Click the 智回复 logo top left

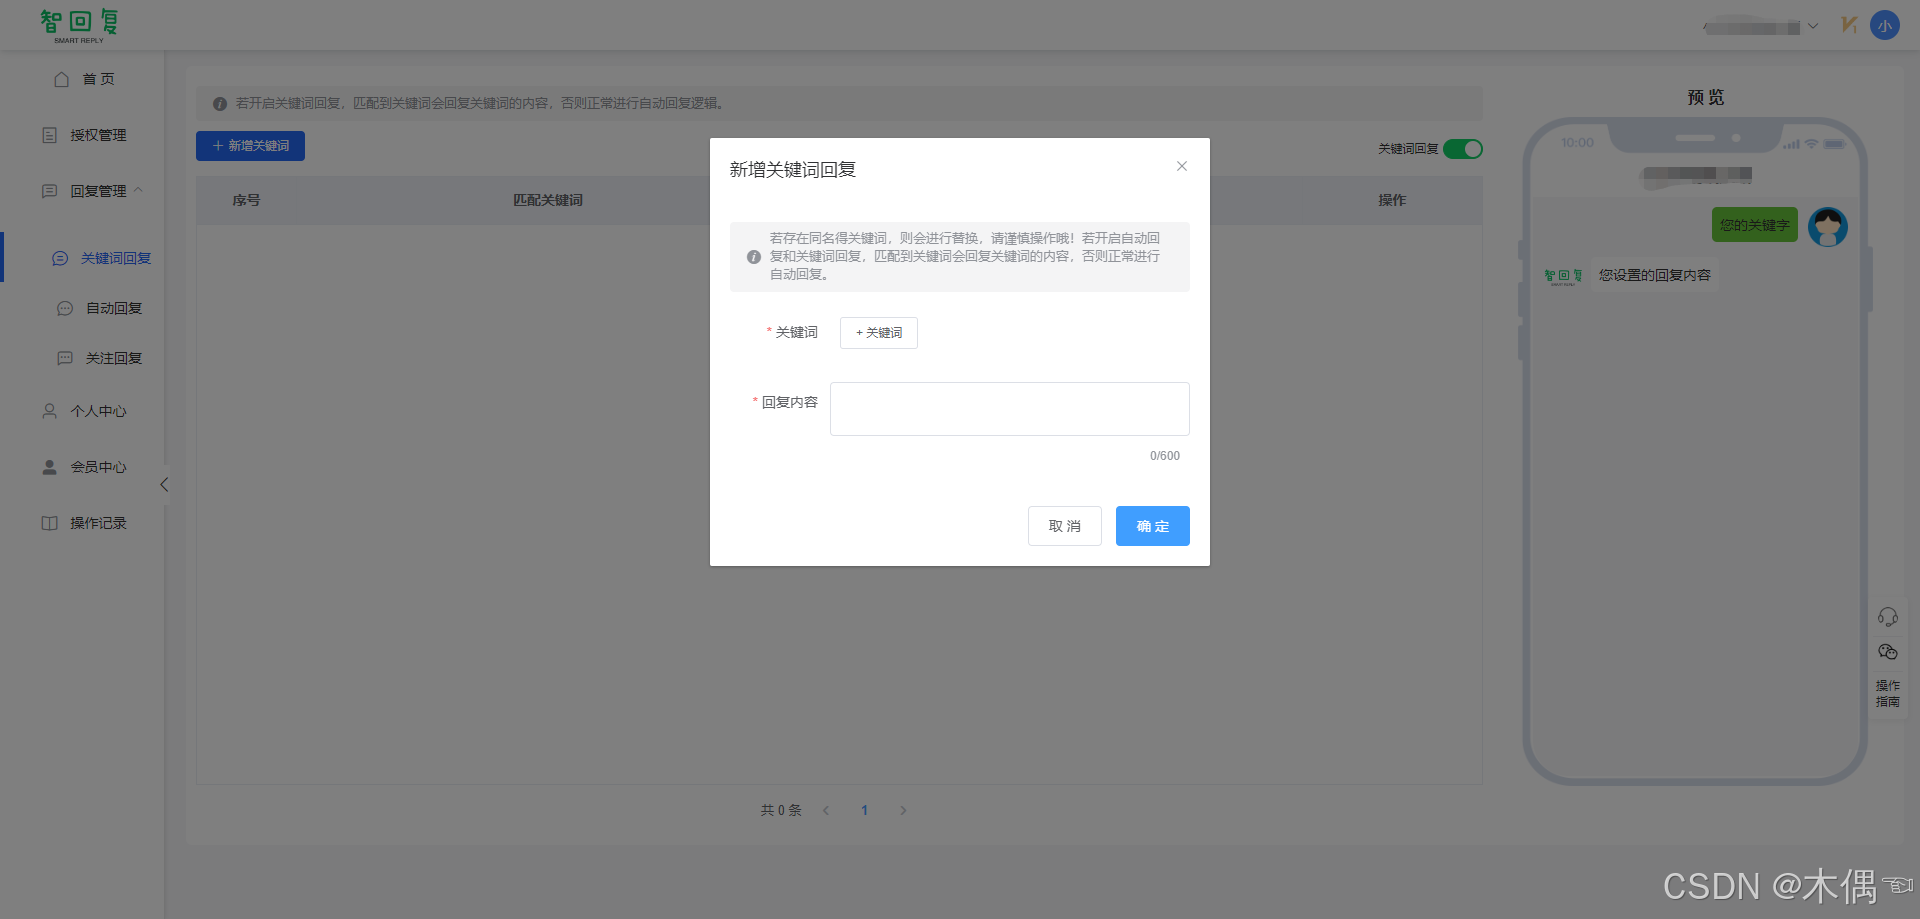(x=78, y=22)
